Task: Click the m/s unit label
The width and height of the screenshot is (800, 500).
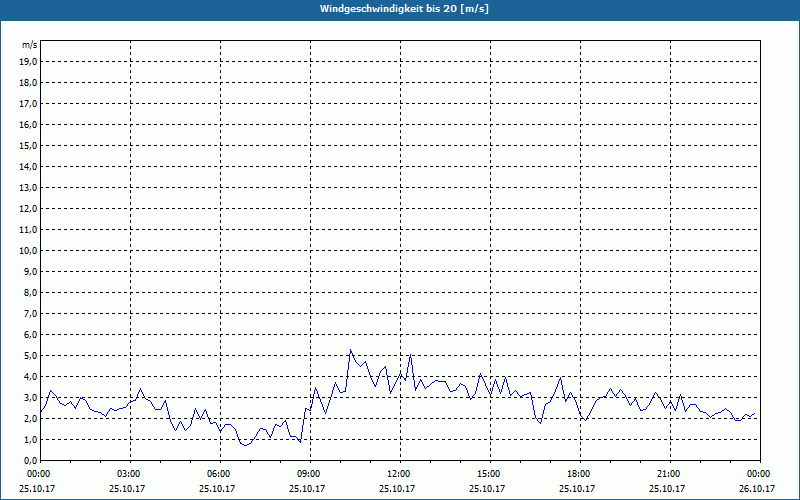Action: coord(30,45)
